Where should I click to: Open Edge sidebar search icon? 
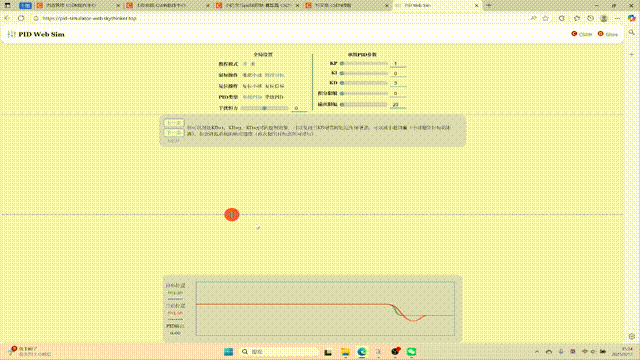tap(632, 32)
